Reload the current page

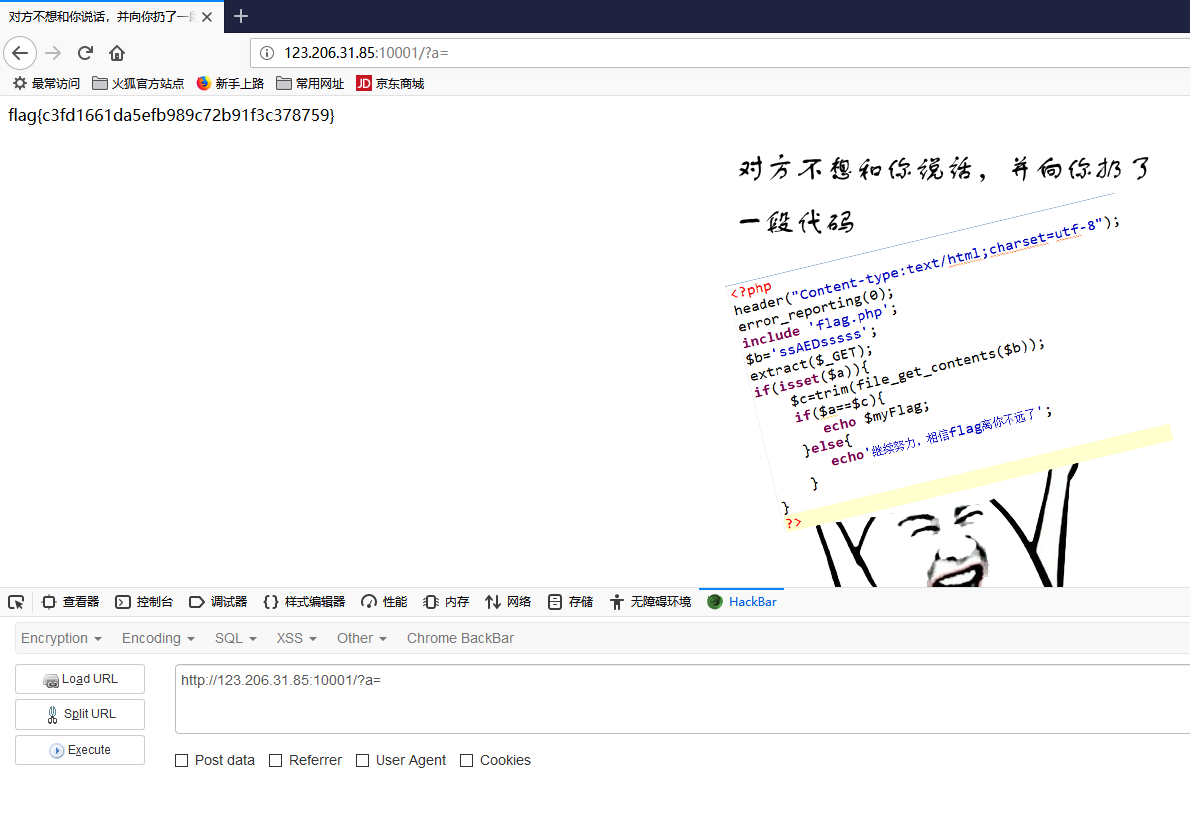[85, 53]
